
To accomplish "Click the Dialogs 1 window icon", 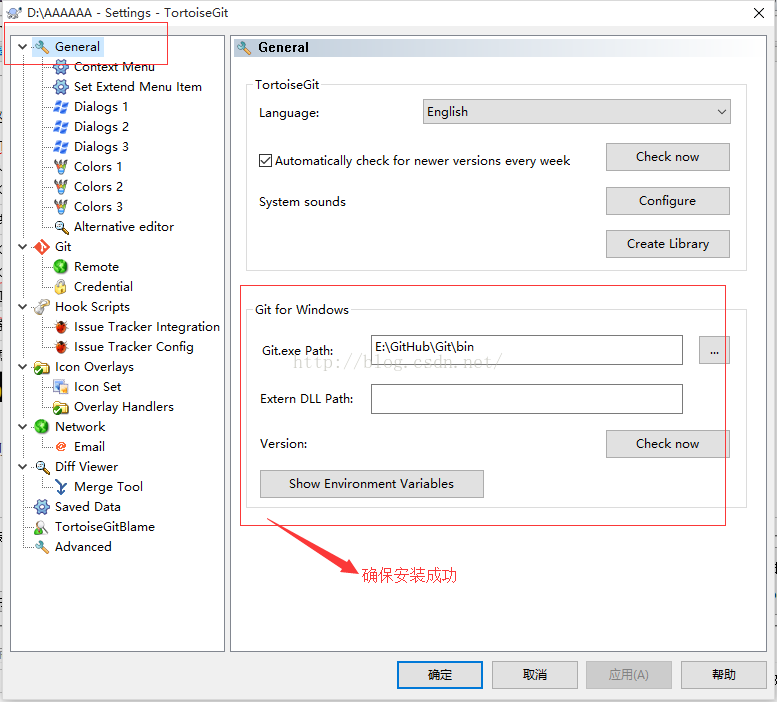I will coord(60,107).
